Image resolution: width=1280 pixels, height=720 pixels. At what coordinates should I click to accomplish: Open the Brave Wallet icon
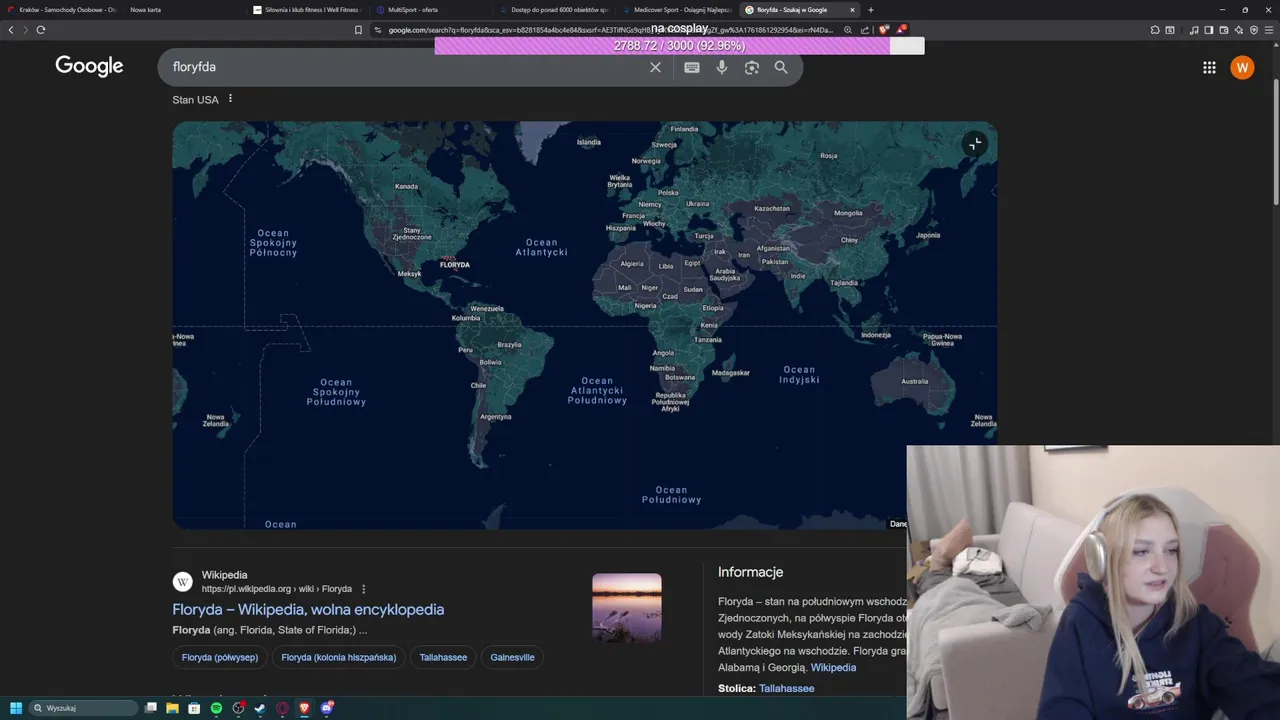[x=1224, y=30]
